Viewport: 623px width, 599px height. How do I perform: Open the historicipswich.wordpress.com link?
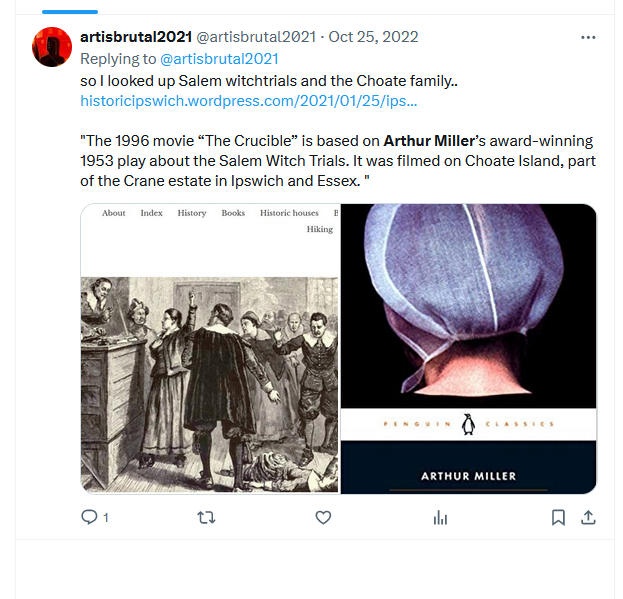[x=249, y=101]
